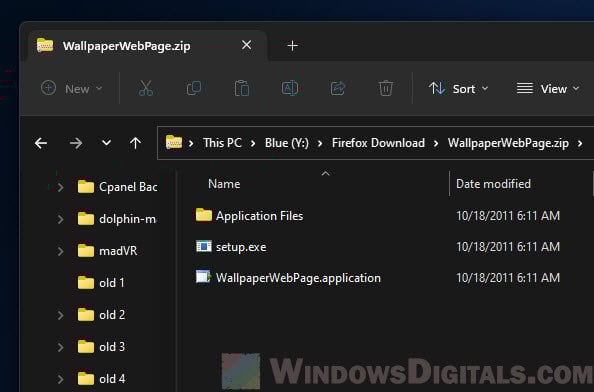Screen dimensions: 594x392
Task: Select the setup.exe file
Action: coord(241,247)
